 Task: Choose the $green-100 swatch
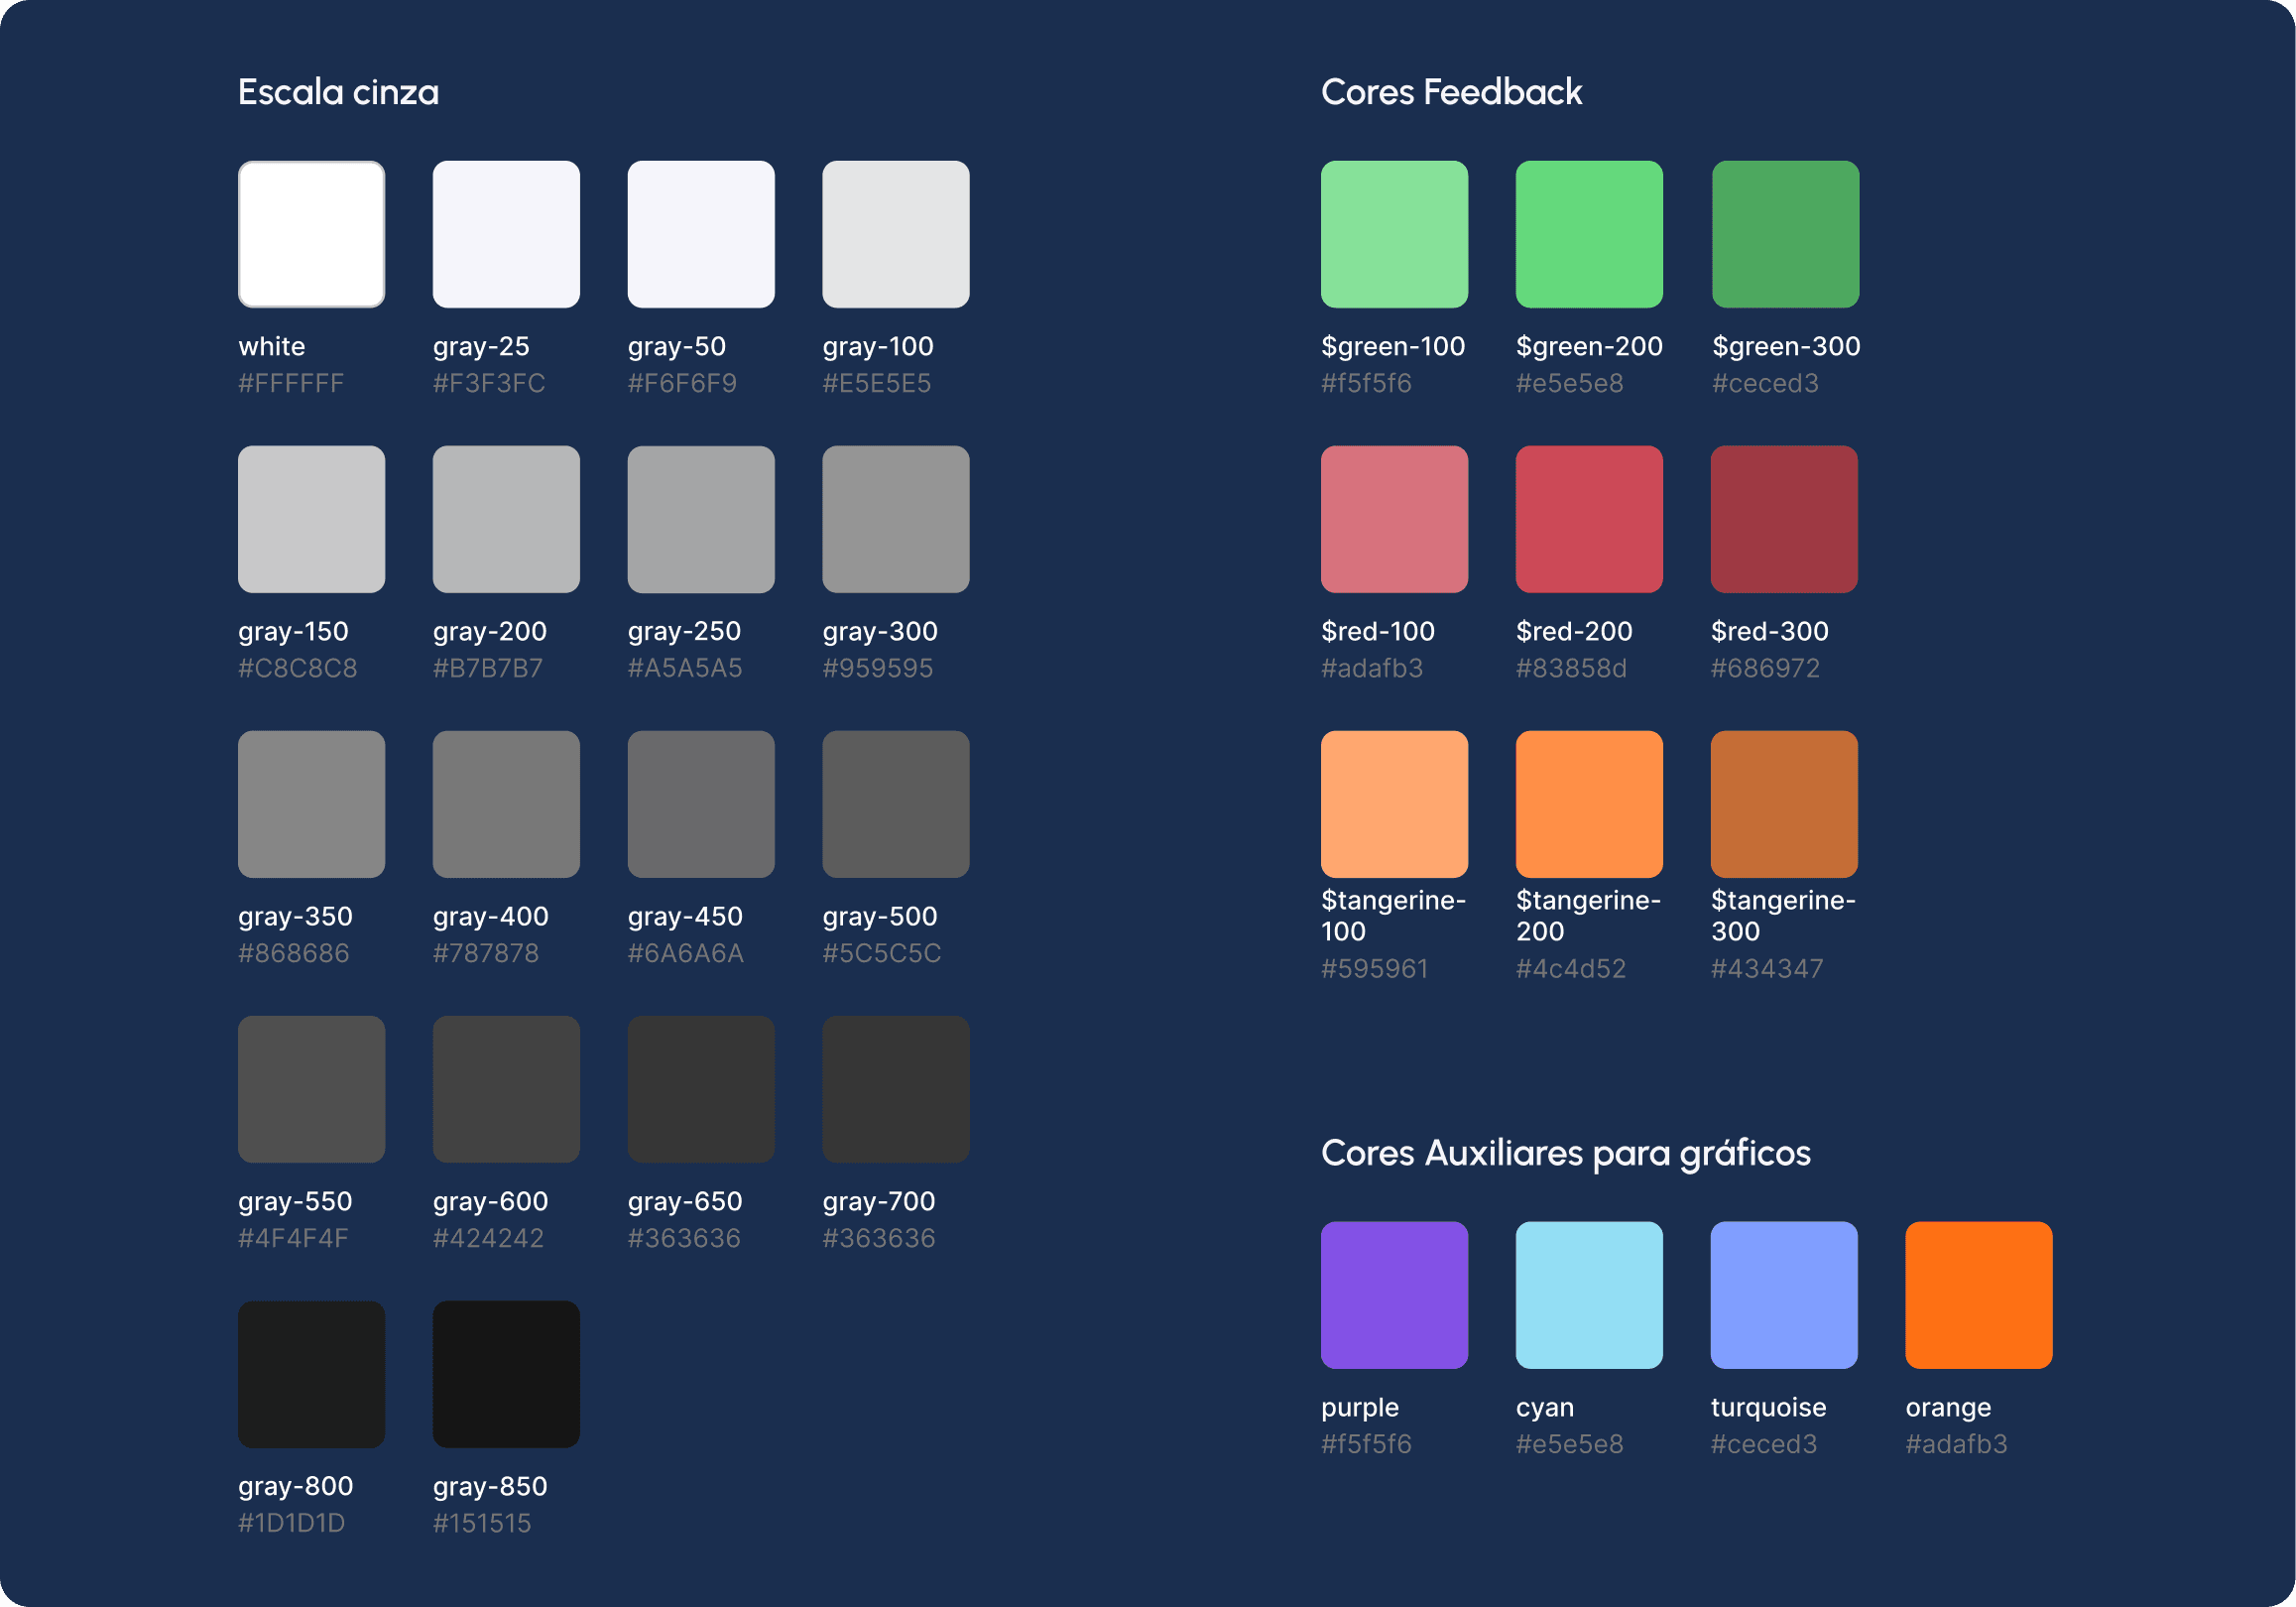click(x=1394, y=234)
